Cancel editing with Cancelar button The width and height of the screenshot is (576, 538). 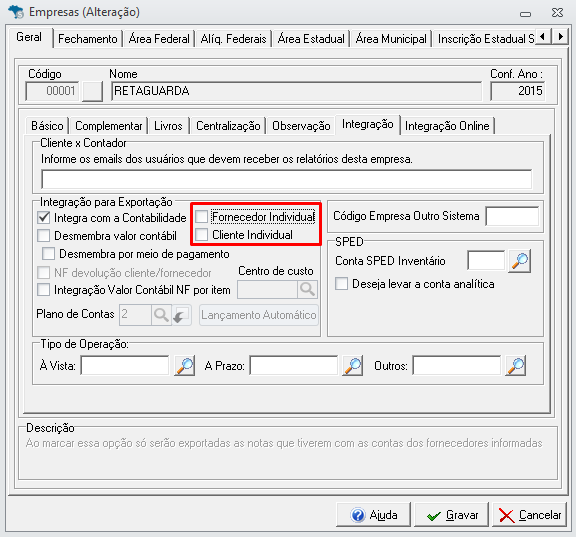pos(529,515)
